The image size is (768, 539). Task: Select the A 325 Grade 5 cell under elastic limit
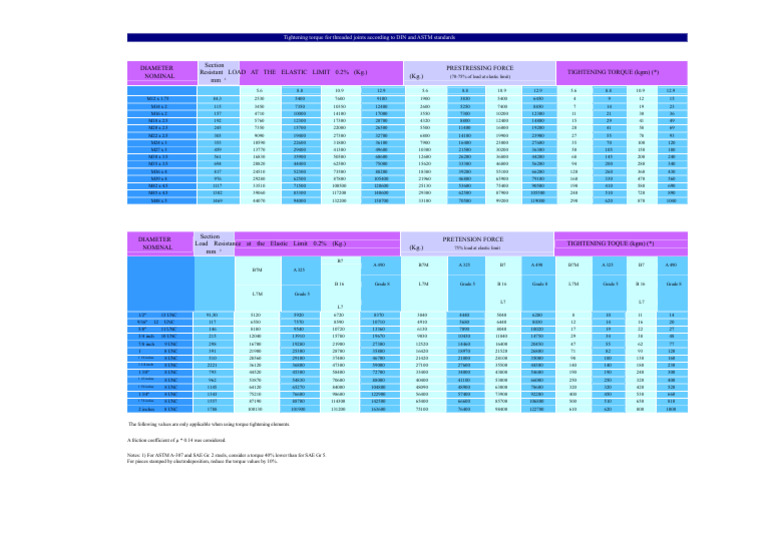301,283
